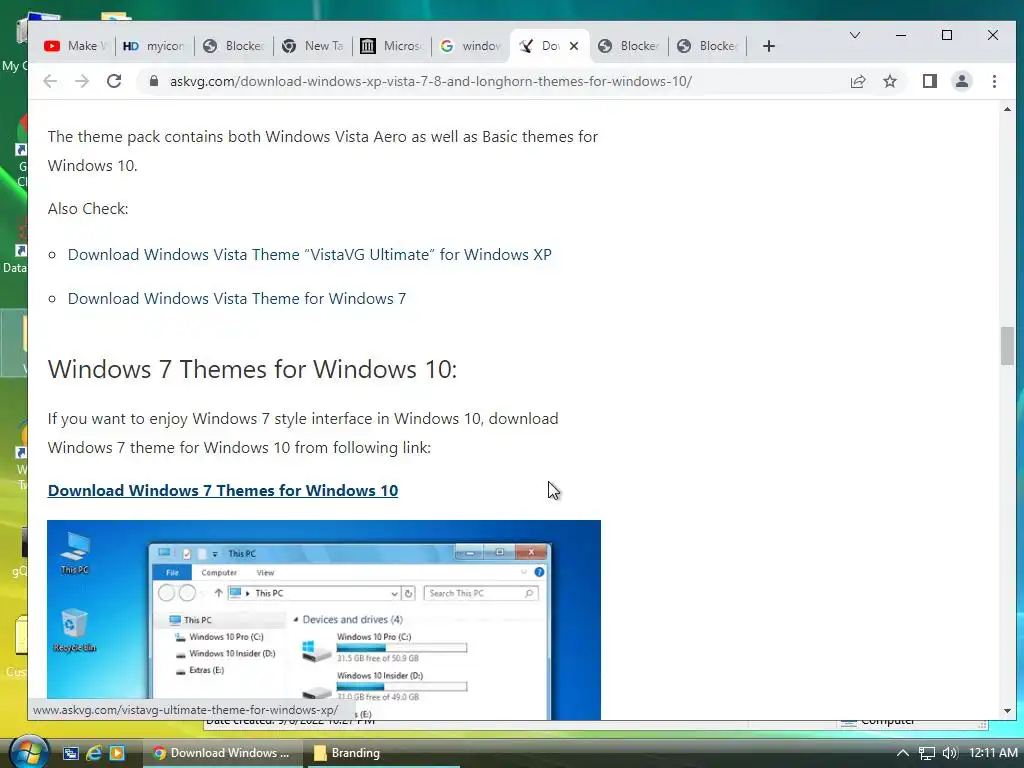Viewport: 1024px width, 768px height.
Task: Switch to the last Blocked tab
Action: click(707, 46)
